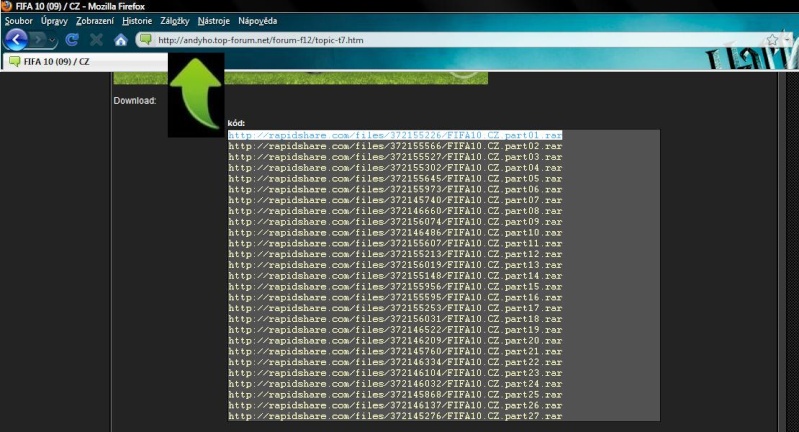The height and width of the screenshot is (432, 799).
Task: Click the FIFA10.CZ.part22.rar line
Action: pyautogui.click(x=395, y=362)
